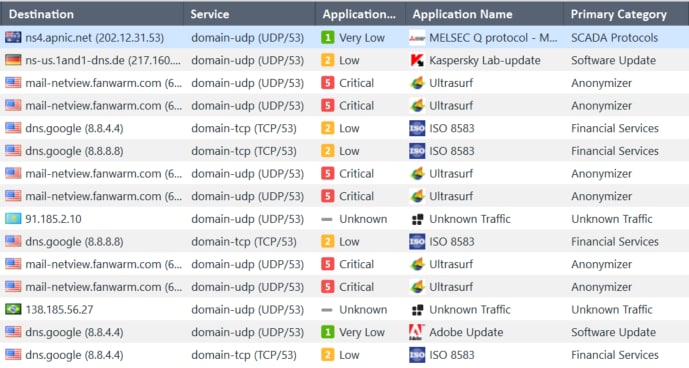Screen dimensions: 689x368
Task: Click the Unknown risk text in the 138.185.56.27 row
Action: coord(363,310)
